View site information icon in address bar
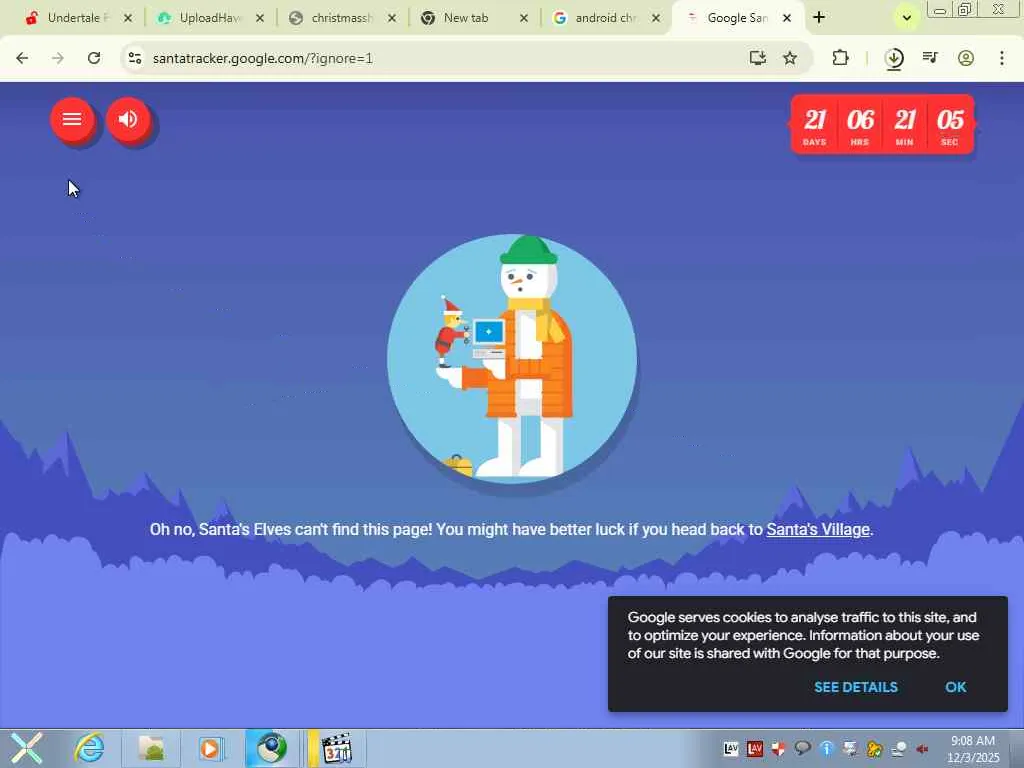The width and height of the screenshot is (1024, 768). click(x=135, y=58)
